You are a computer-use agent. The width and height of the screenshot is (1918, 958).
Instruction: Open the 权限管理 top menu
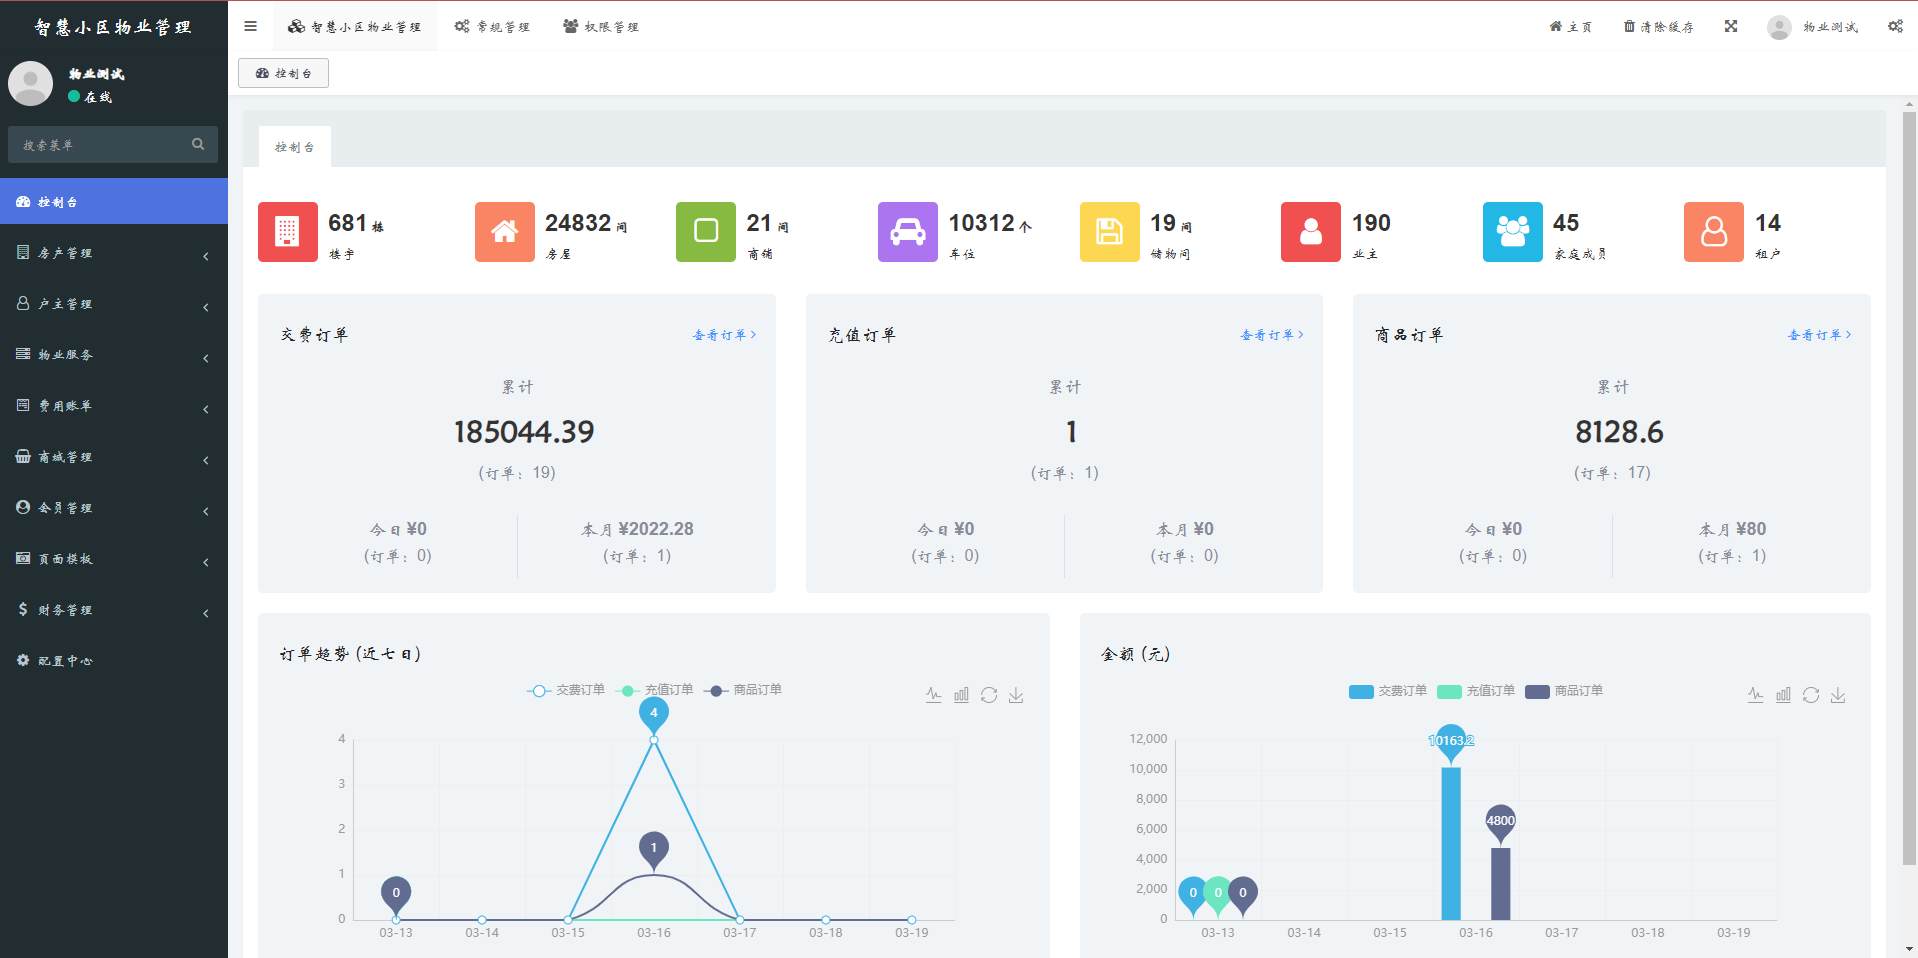coord(601,26)
